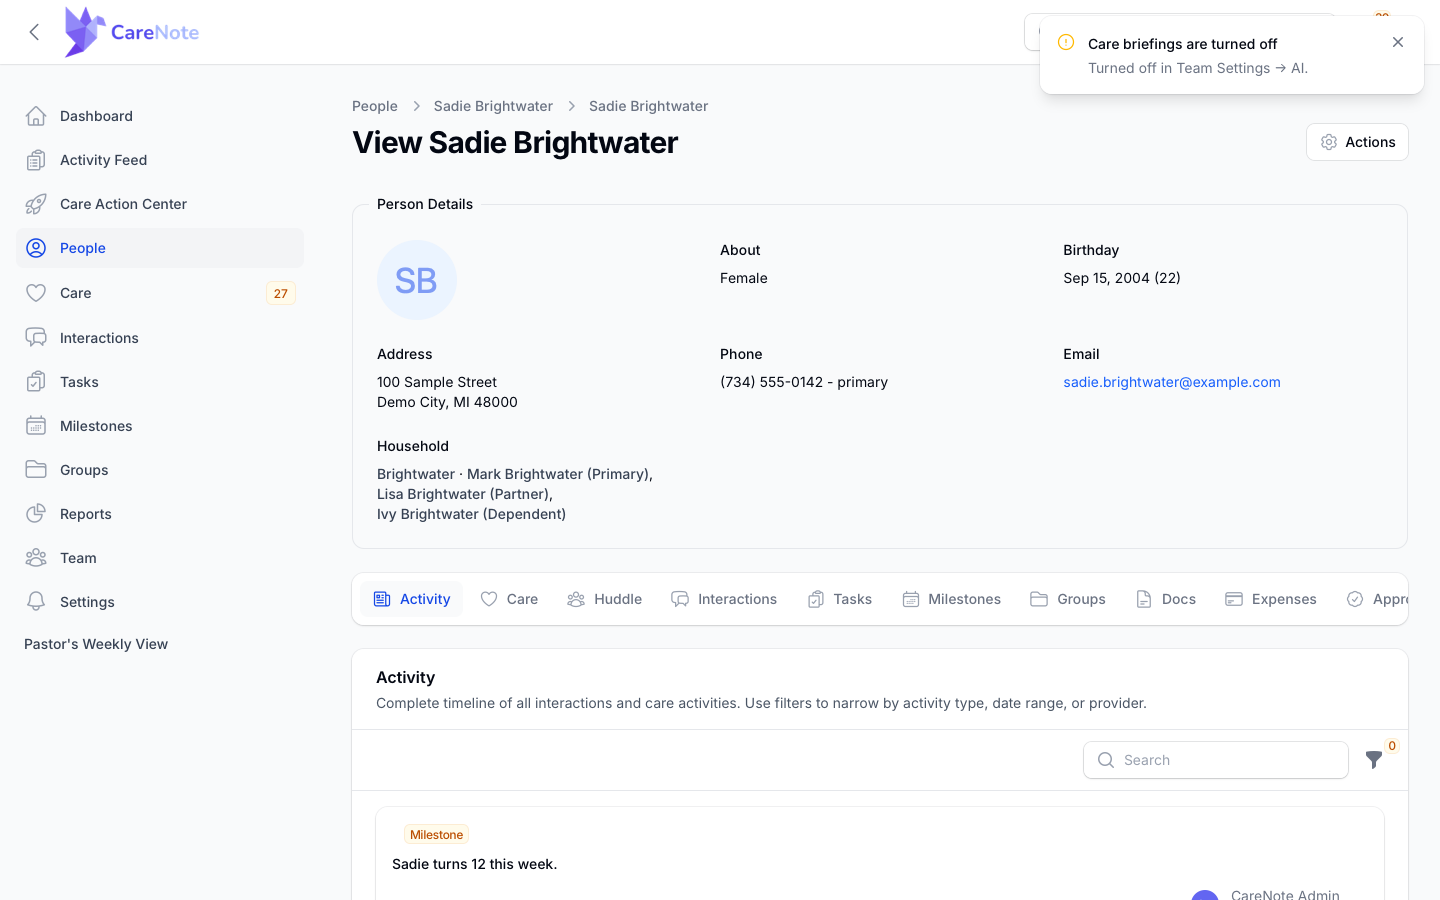Select Care with 27 badge in sidebar

click(160, 293)
